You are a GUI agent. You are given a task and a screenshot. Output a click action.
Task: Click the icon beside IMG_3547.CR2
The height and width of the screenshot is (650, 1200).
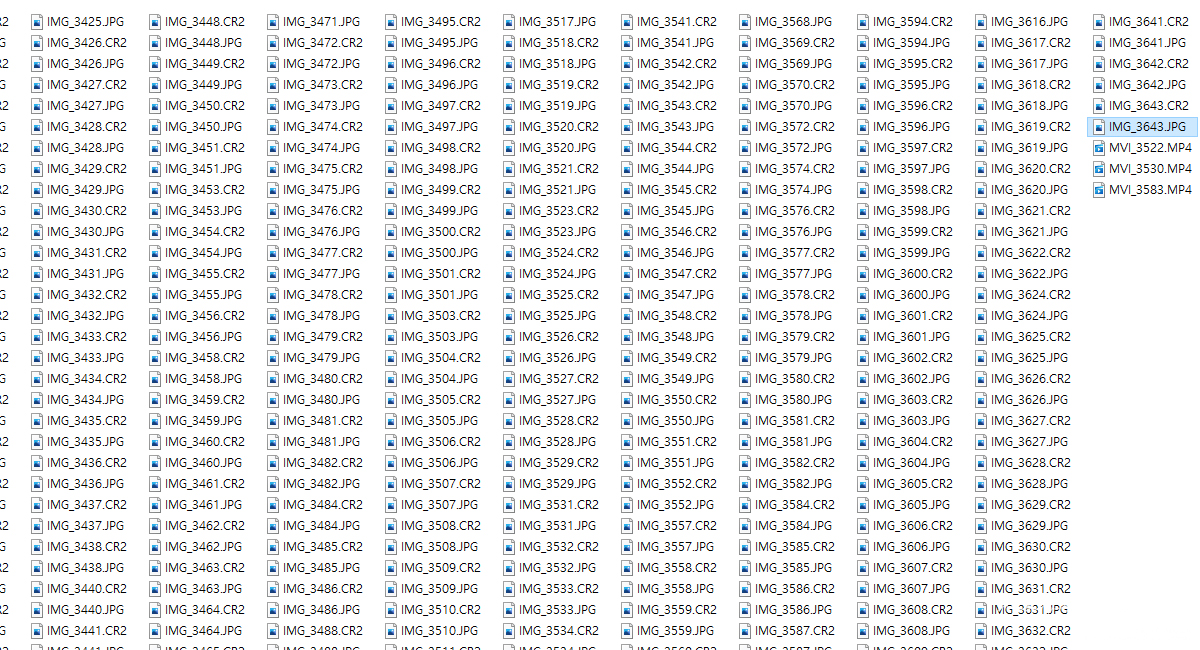pyautogui.click(x=627, y=273)
